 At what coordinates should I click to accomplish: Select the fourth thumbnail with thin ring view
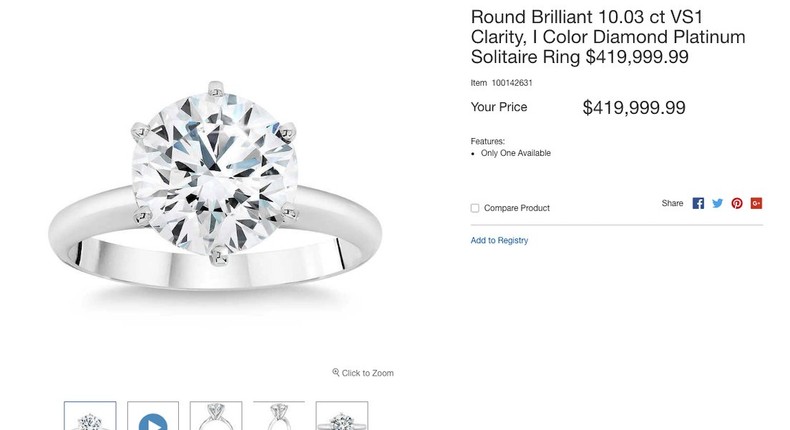pos(279,418)
